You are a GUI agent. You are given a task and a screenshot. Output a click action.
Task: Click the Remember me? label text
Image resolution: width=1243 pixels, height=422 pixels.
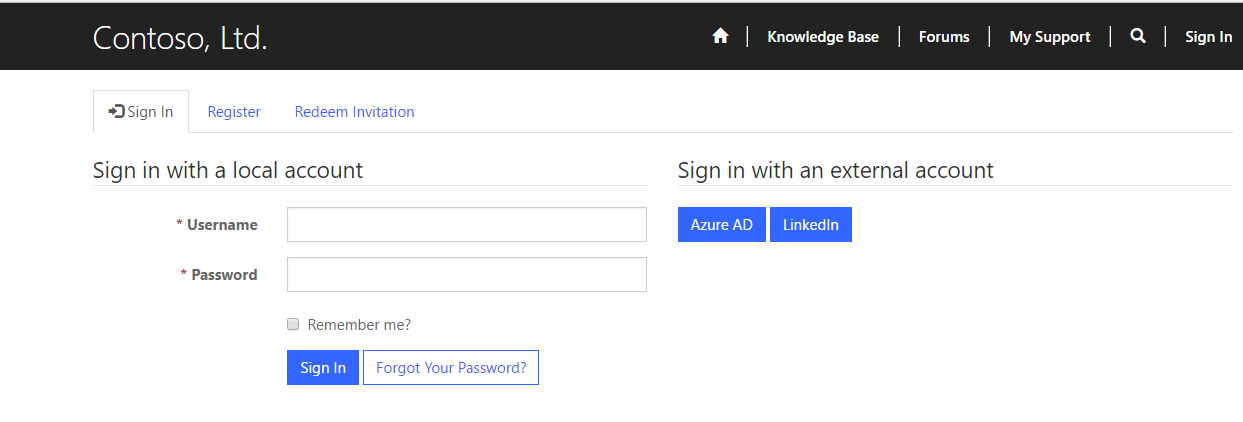[x=359, y=325]
